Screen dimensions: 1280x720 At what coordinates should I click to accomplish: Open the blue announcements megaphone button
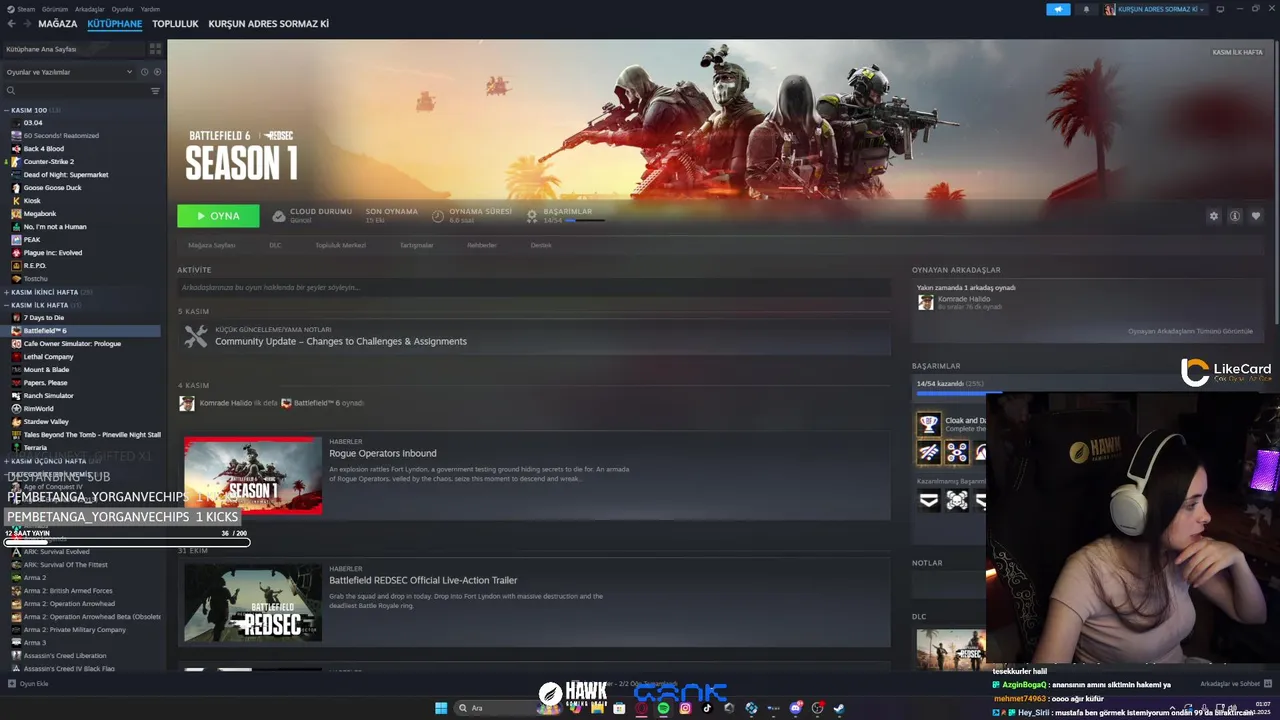[x=1058, y=9]
